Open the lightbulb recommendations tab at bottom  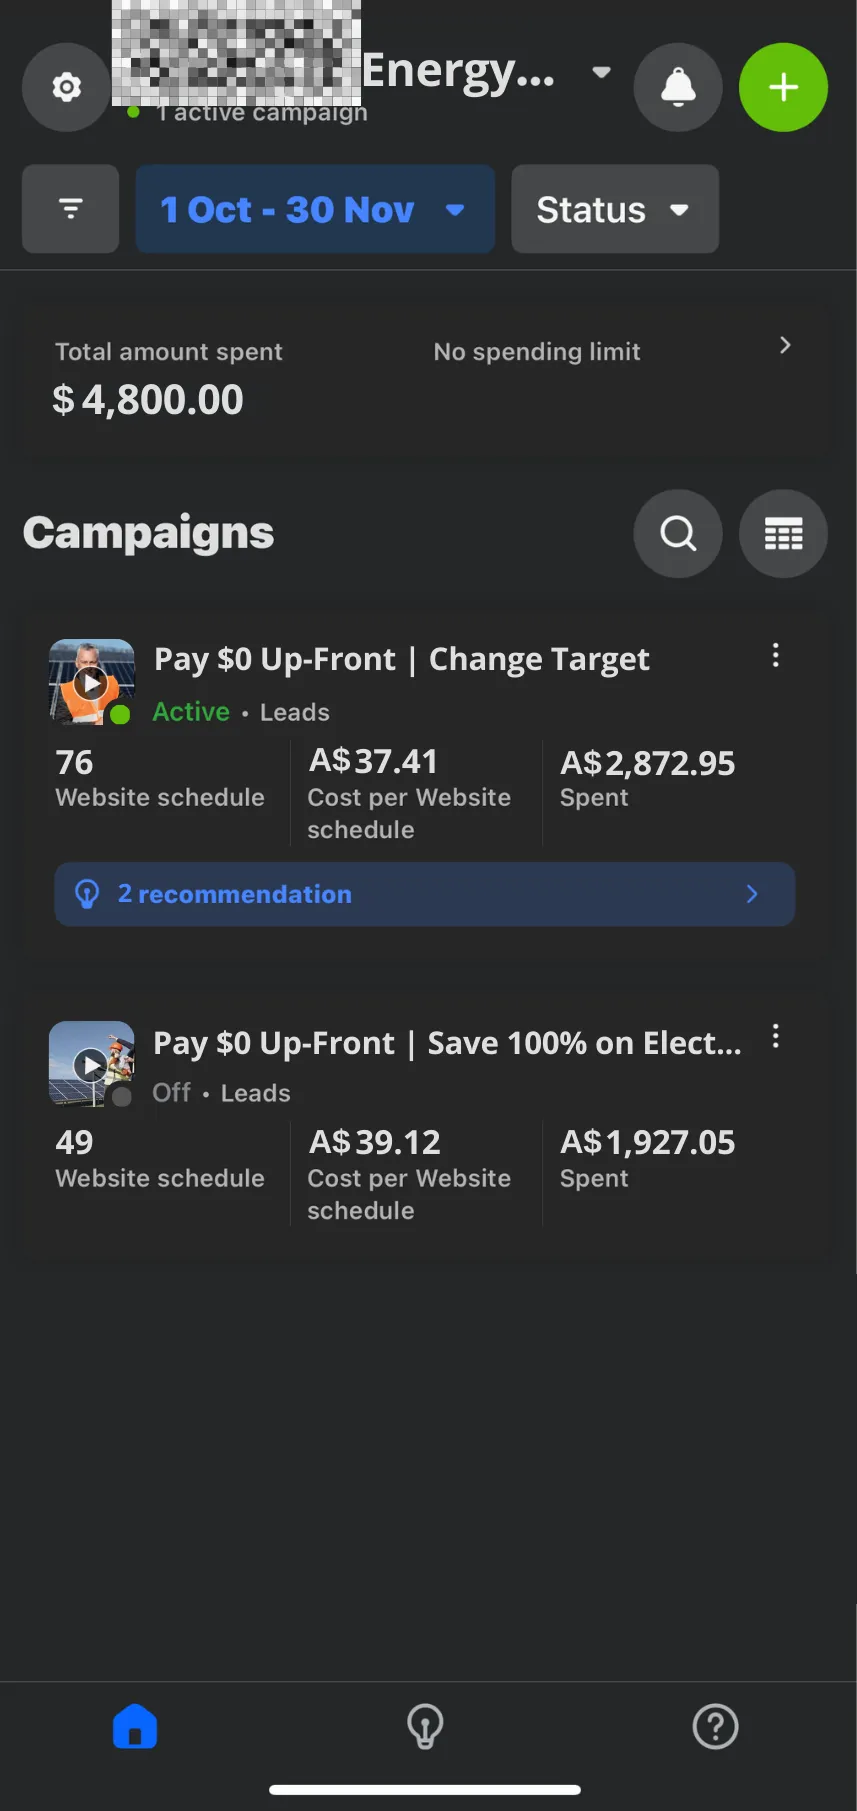point(425,1726)
